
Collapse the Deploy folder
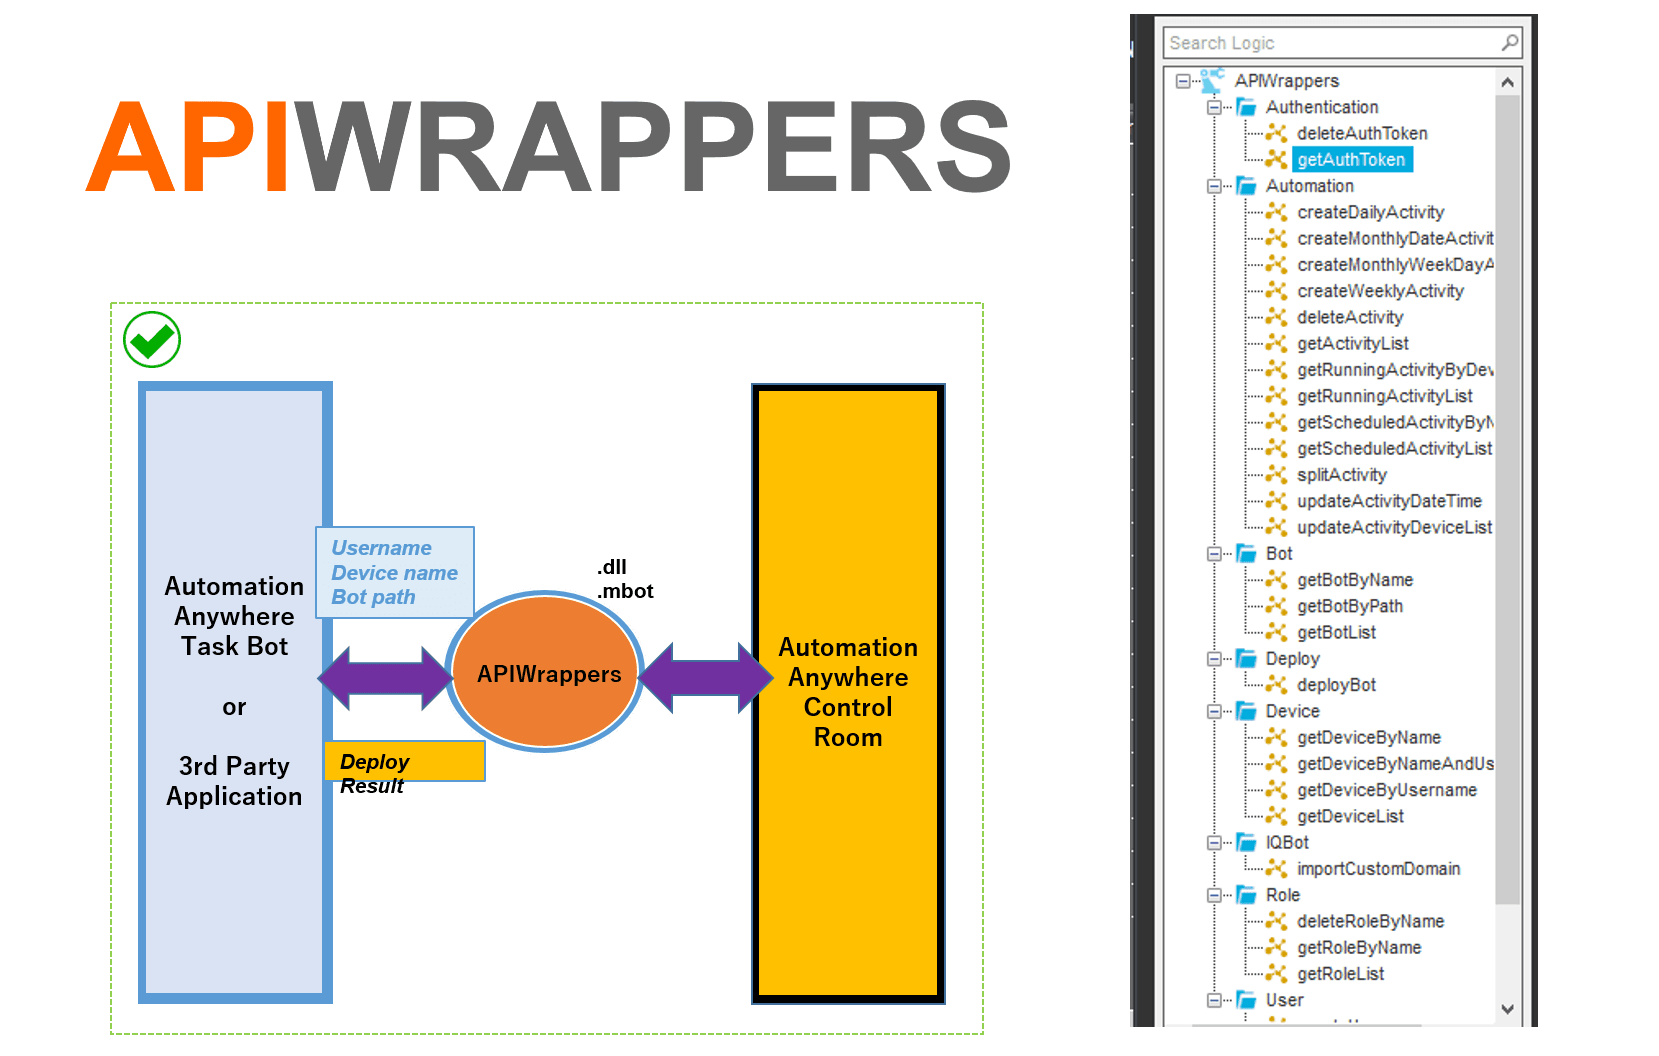pyautogui.click(x=1214, y=659)
